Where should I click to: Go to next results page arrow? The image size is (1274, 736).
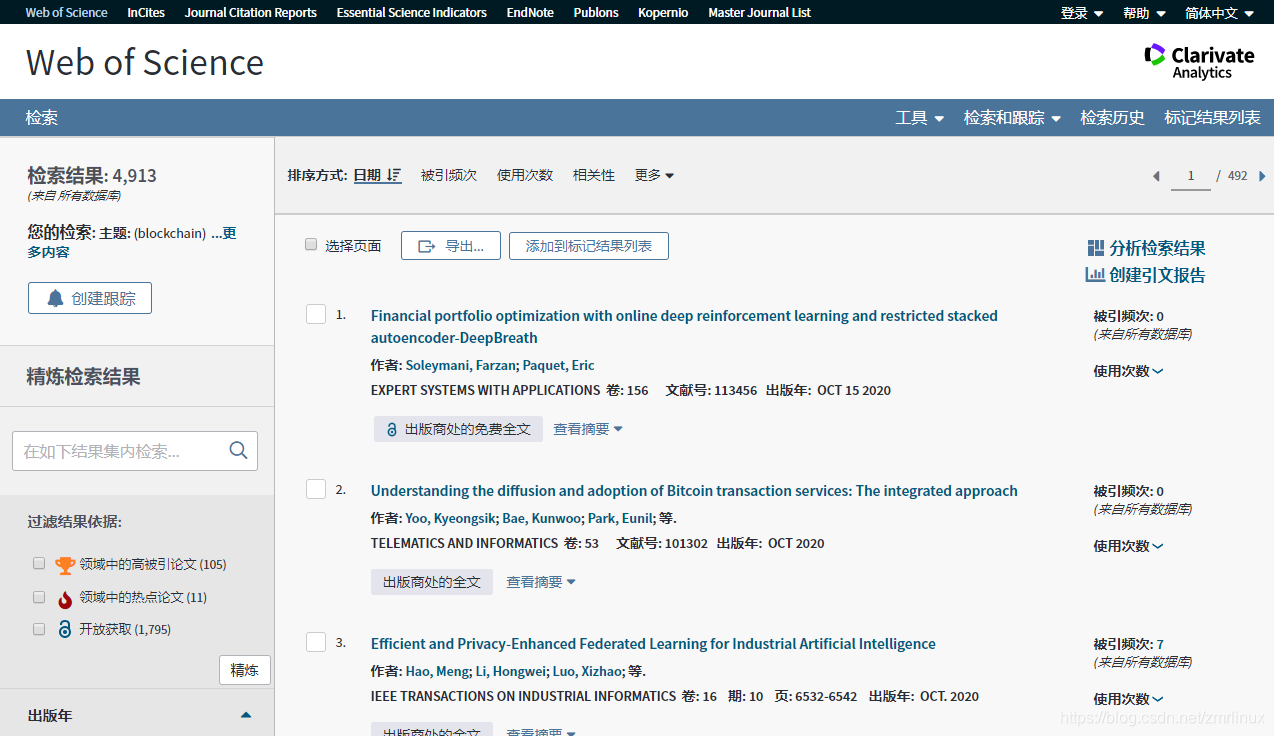click(1262, 176)
